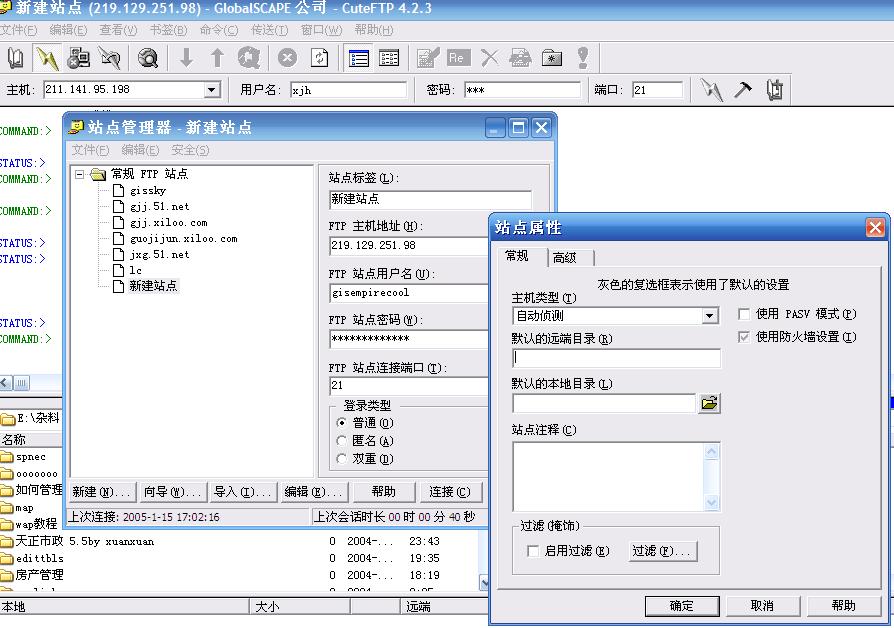Browse for default local directory folder icon
The height and width of the screenshot is (628, 894).
pos(709,403)
